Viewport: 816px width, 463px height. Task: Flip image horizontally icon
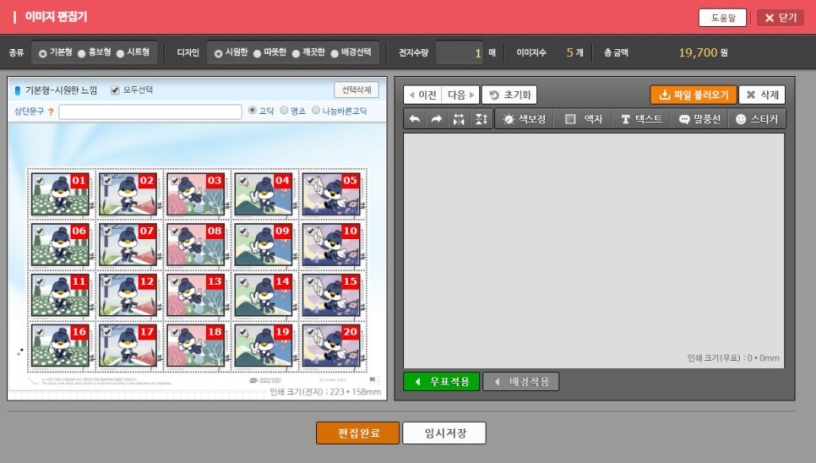click(x=458, y=119)
